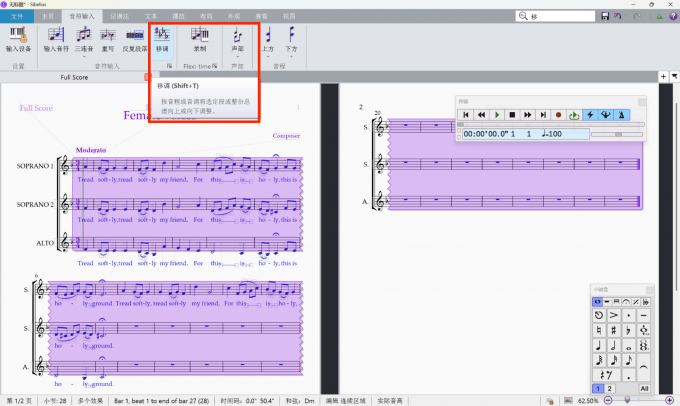Click the sharp sign on the keypad

tap(614, 331)
